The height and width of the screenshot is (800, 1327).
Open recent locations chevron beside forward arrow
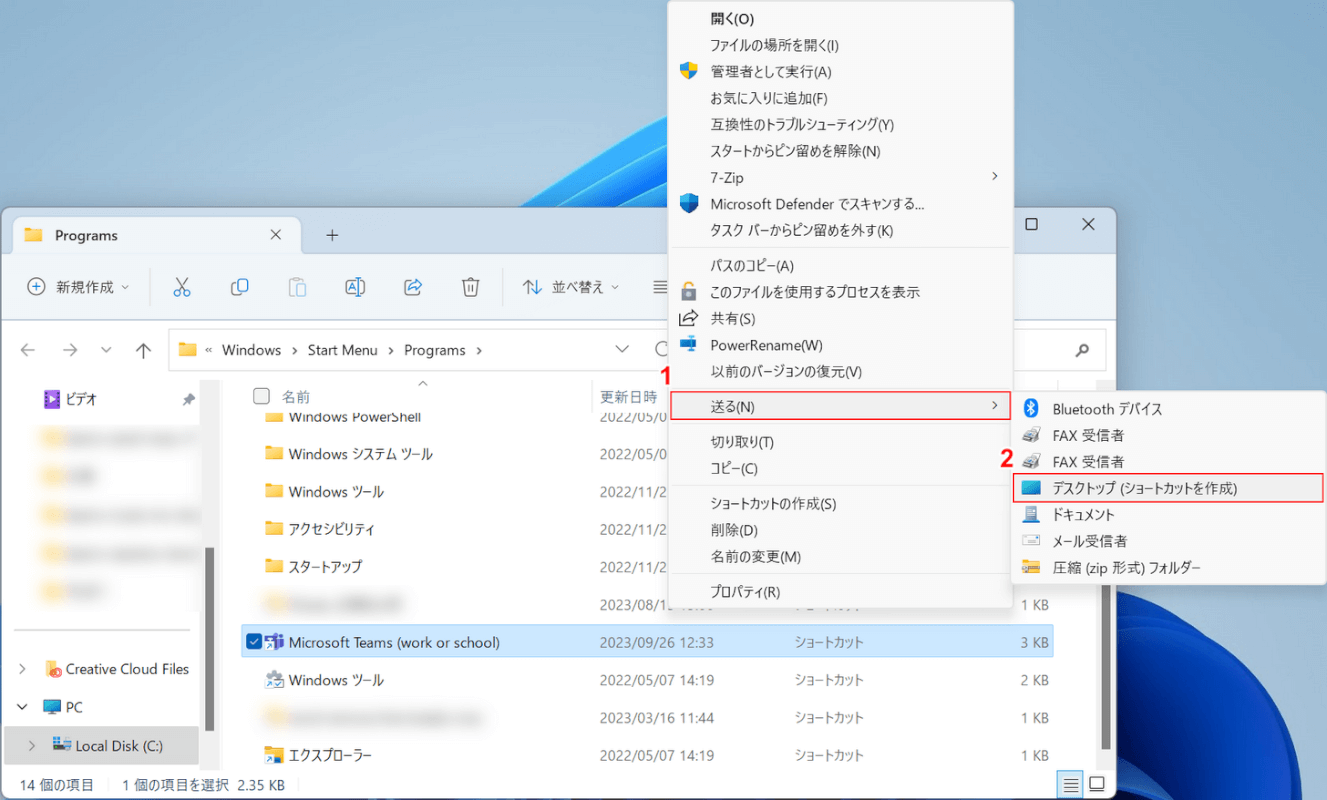pos(106,350)
